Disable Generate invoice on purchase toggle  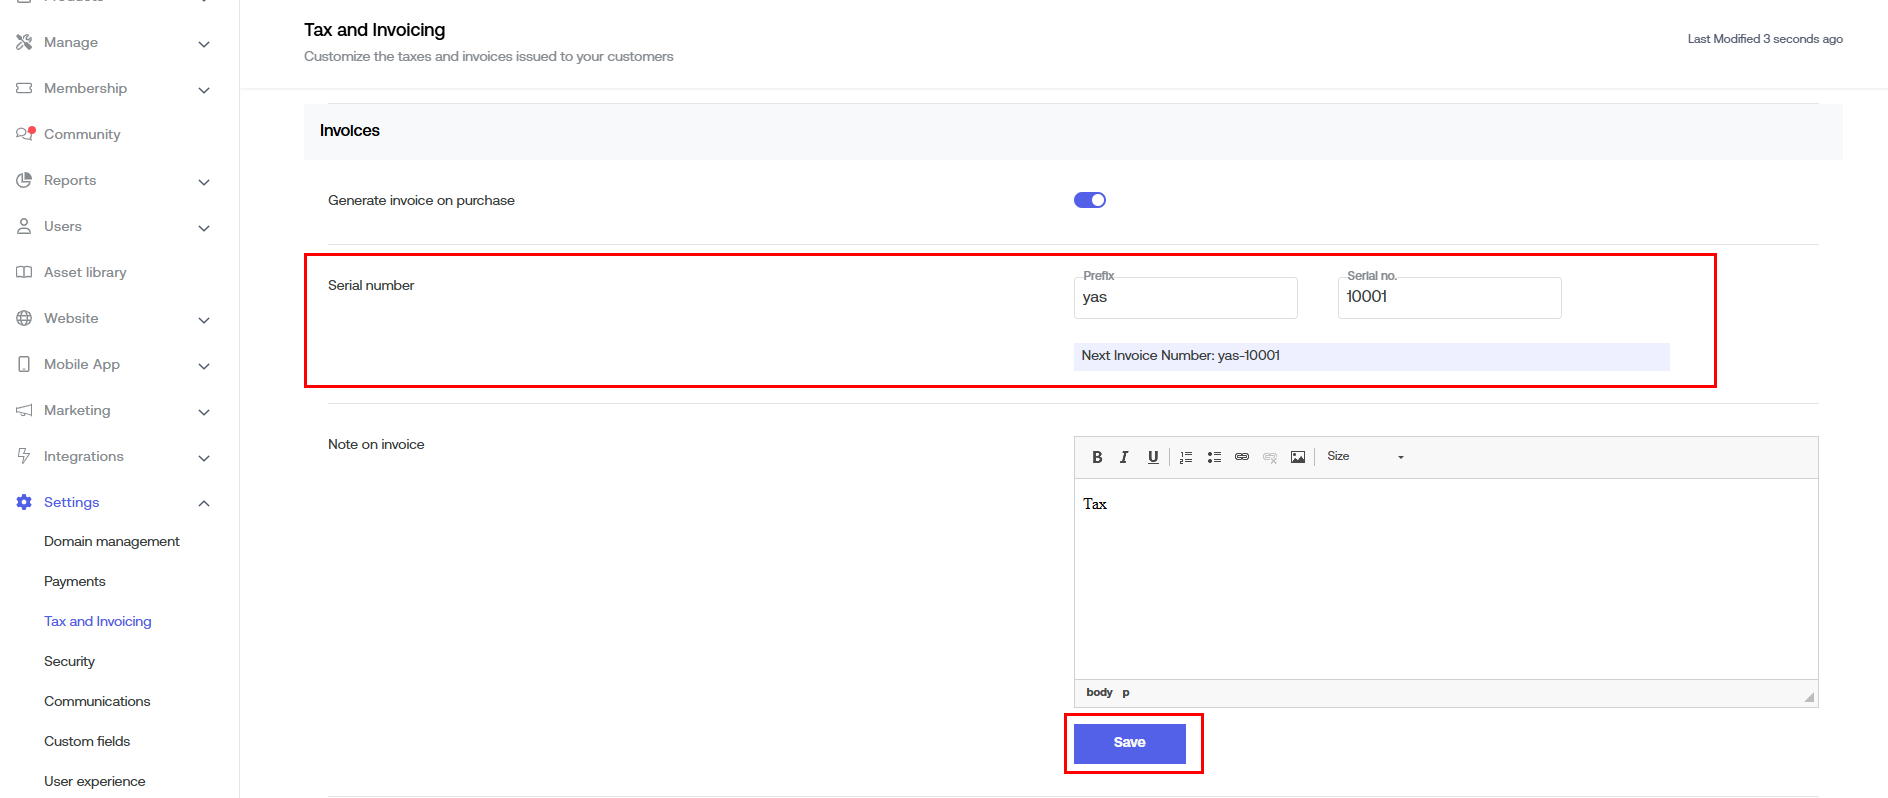click(1089, 200)
